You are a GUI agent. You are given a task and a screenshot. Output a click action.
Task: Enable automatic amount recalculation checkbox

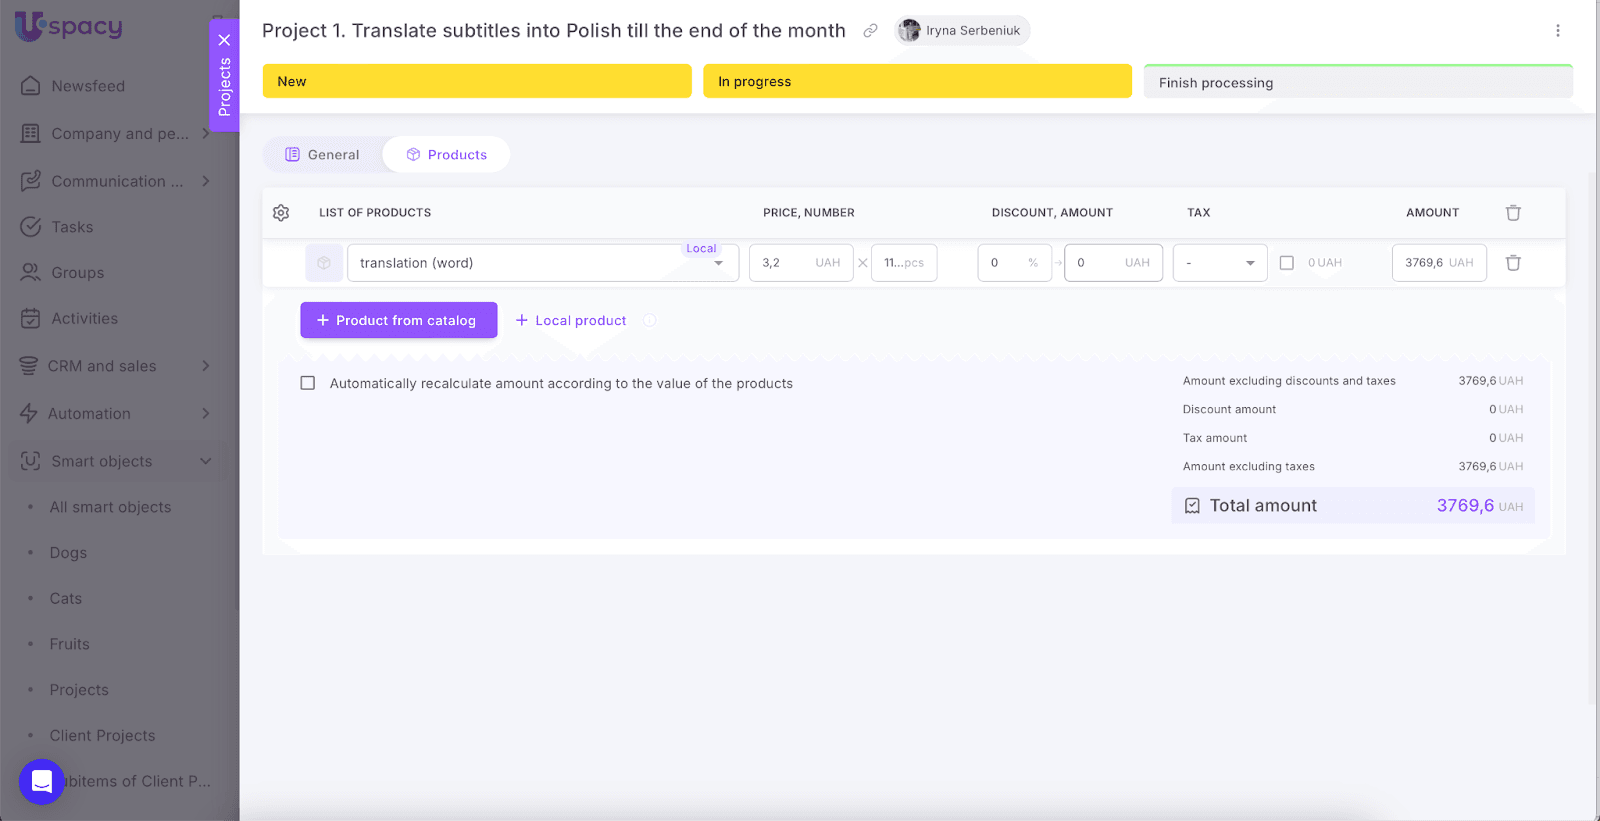(x=308, y=383)
